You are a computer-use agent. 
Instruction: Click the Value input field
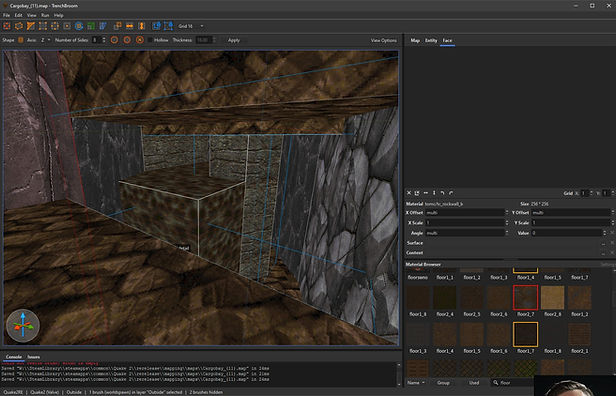point(567,233)
